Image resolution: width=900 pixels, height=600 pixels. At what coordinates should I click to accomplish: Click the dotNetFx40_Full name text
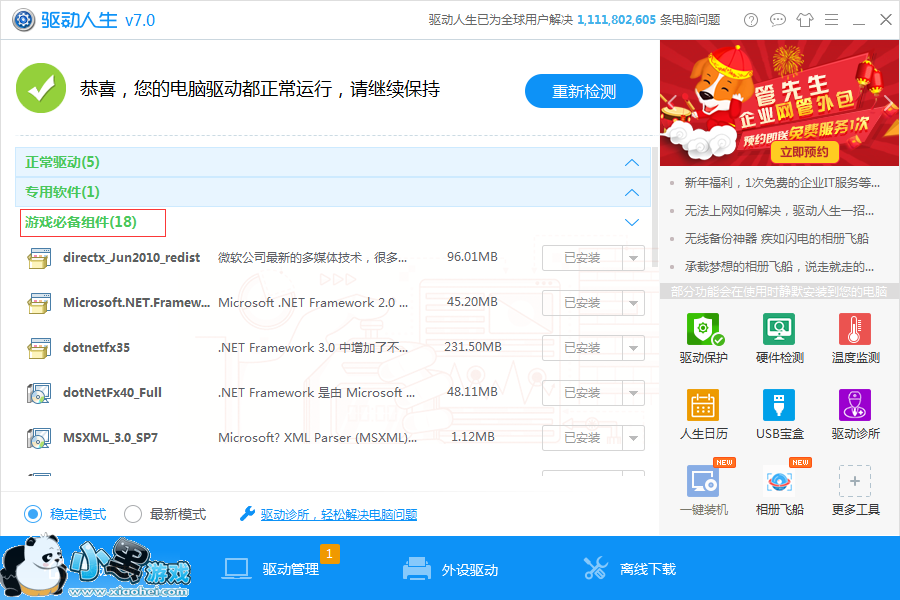(112, 393)
